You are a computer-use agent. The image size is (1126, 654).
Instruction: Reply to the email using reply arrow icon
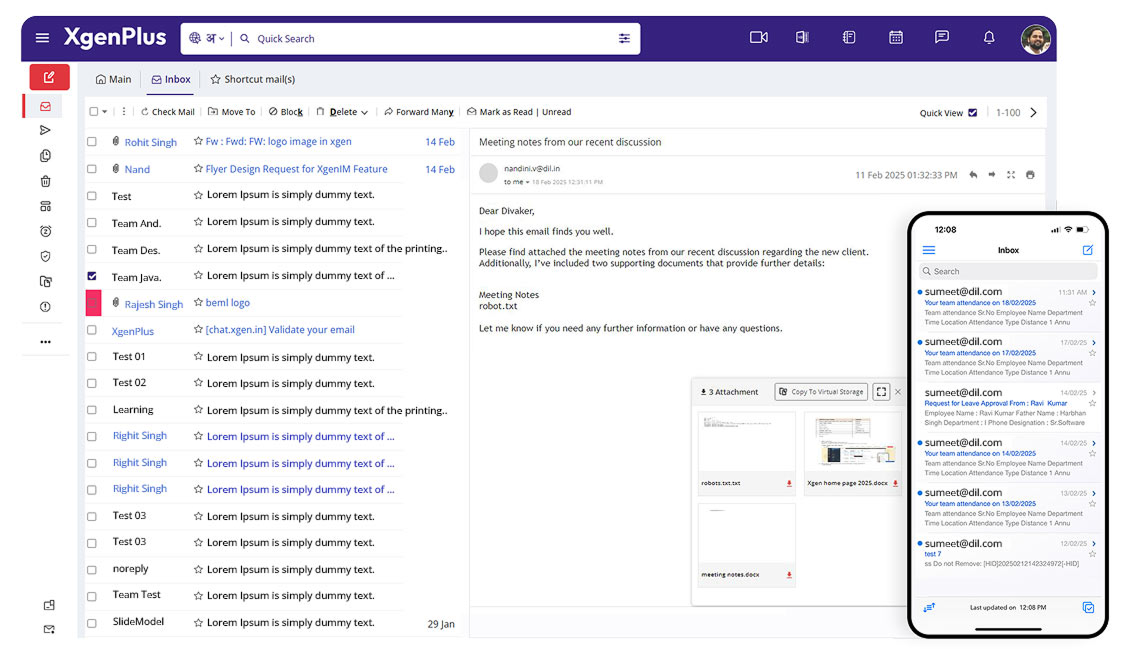coord(972,174)
